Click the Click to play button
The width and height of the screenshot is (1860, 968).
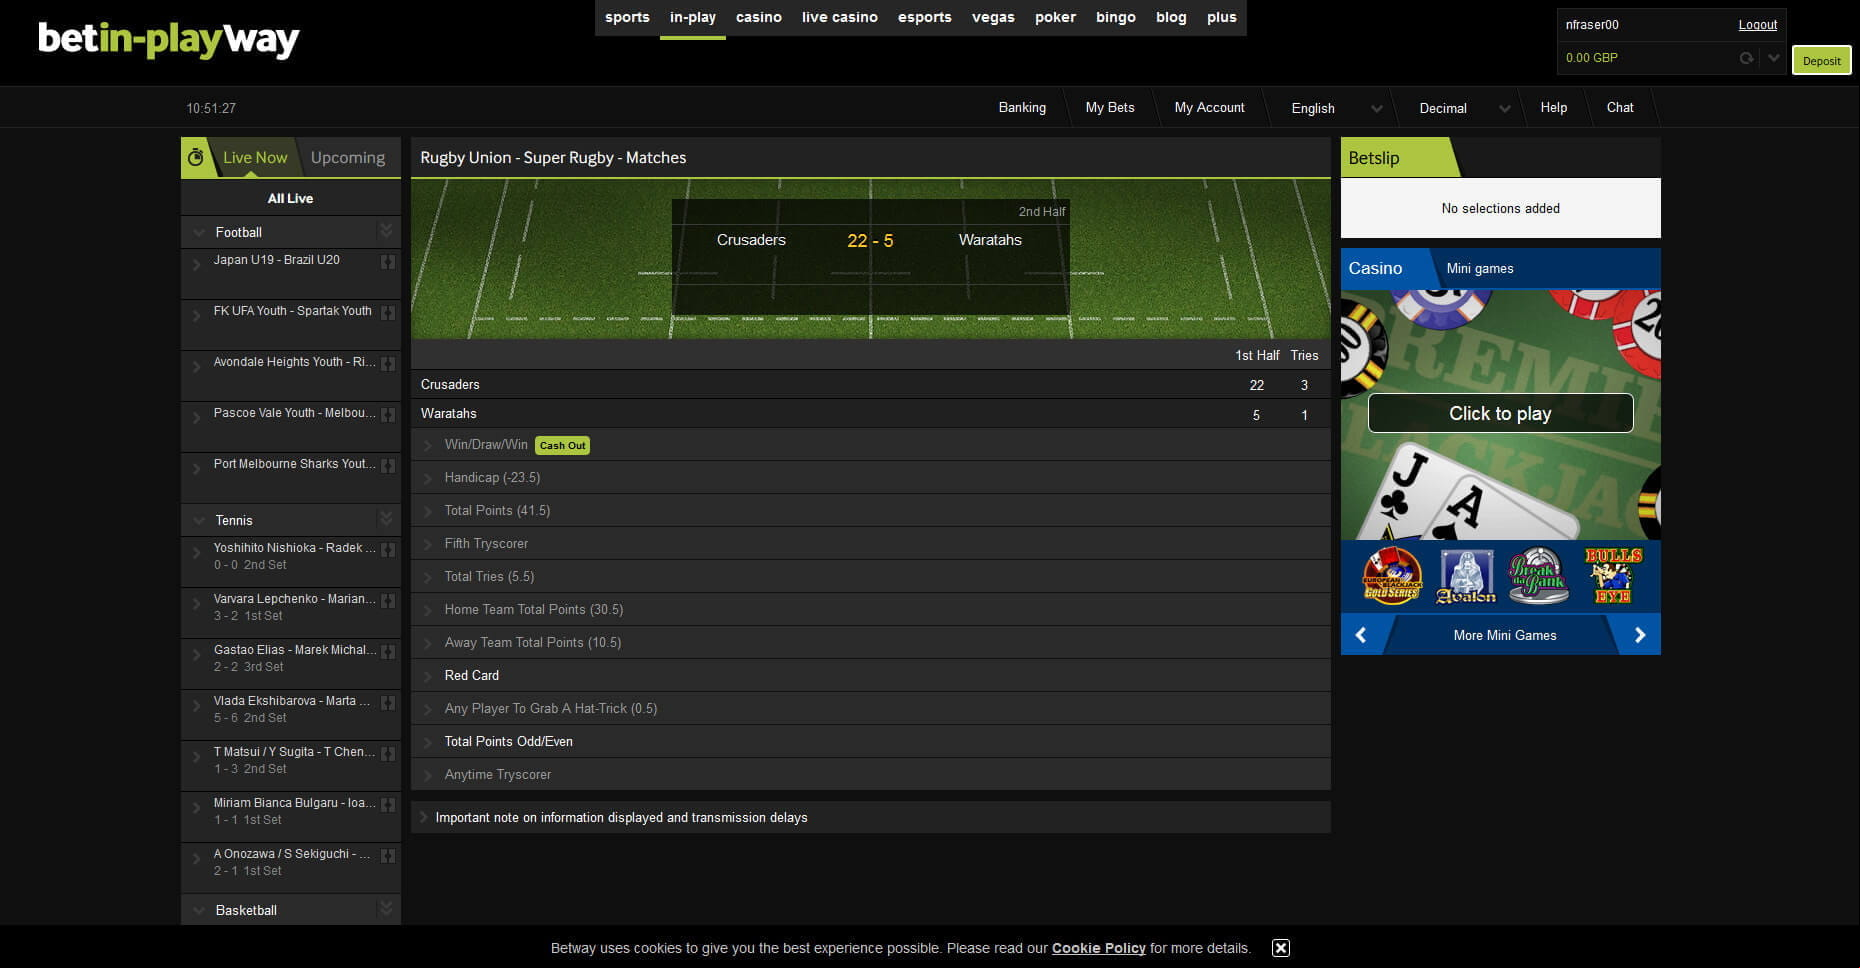coord(1500,413)
